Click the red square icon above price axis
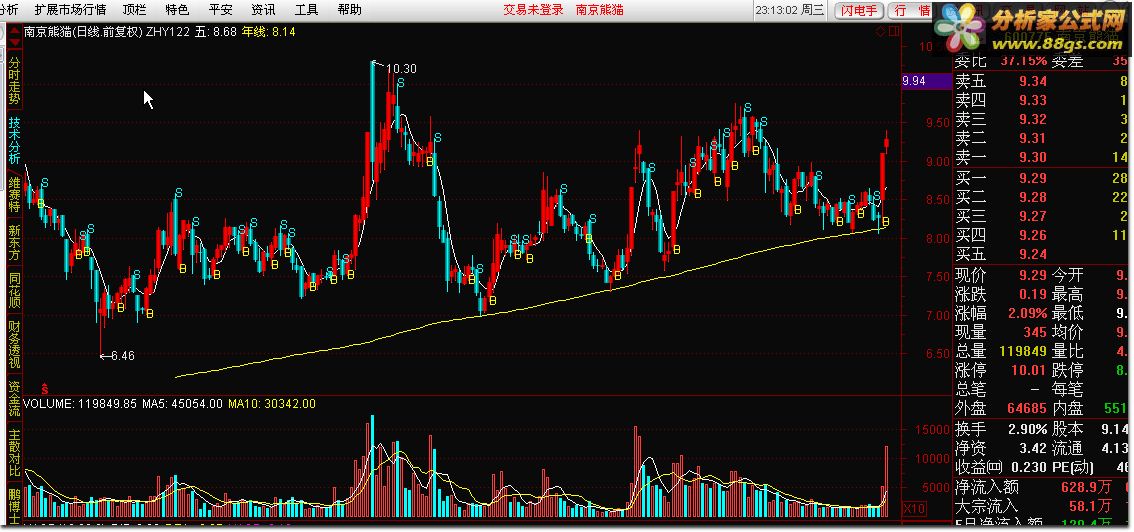1134x532 pixels. (x=895, y=31)
